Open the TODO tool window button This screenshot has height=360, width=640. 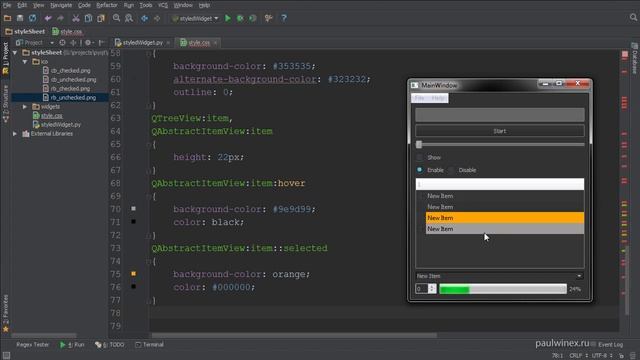click(109, 345)
